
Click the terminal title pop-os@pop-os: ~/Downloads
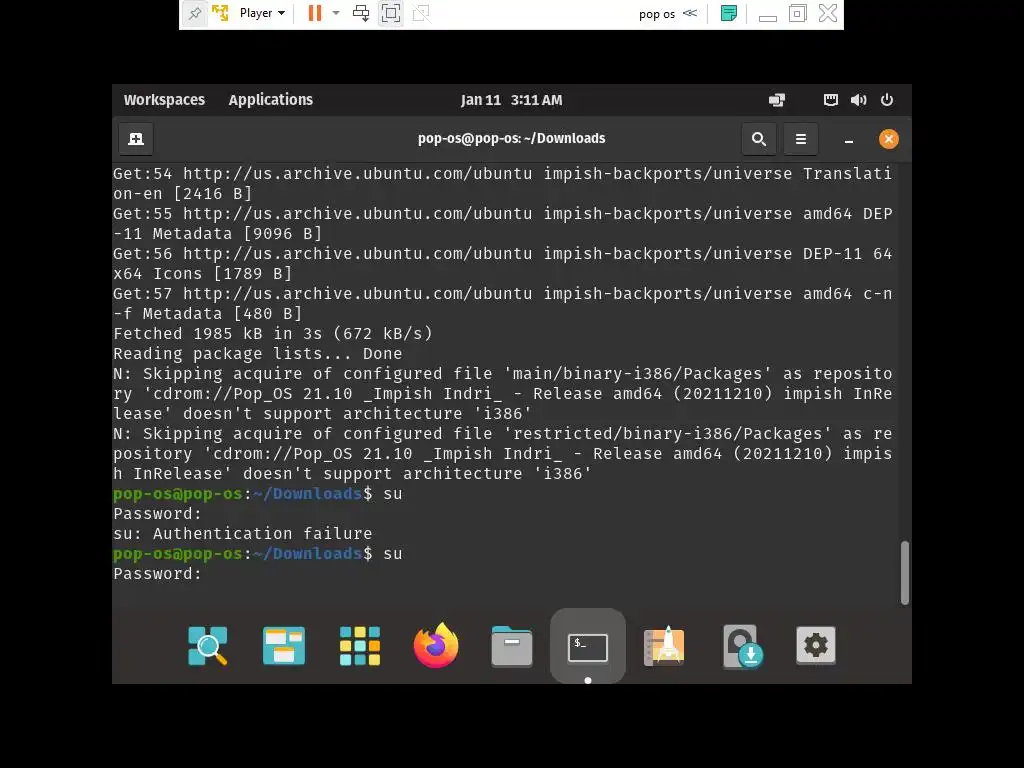pyautogui.click(x=511, y=138)
